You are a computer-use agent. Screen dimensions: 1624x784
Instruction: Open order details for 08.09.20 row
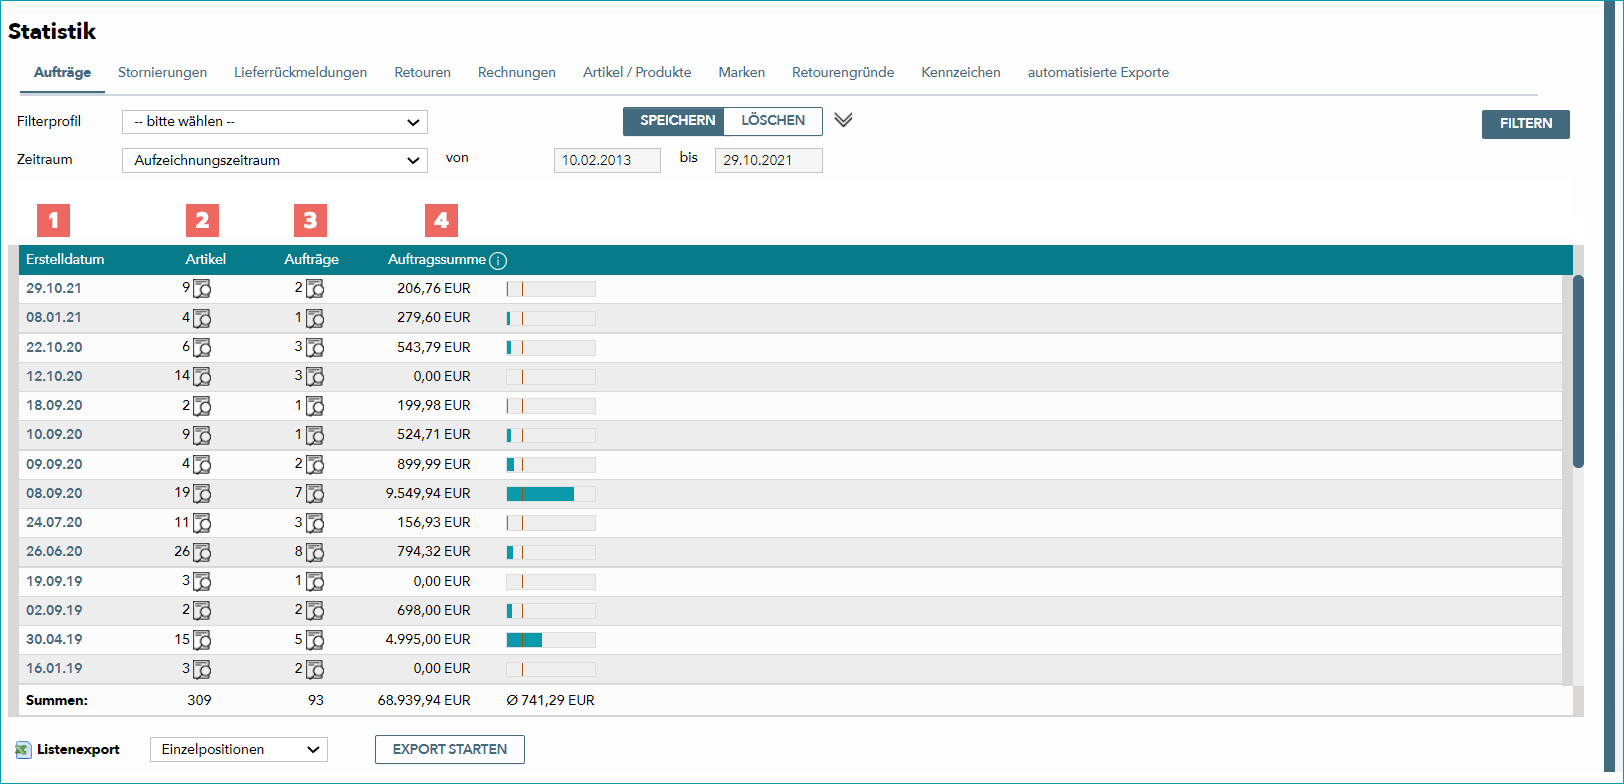click(315, 494)
